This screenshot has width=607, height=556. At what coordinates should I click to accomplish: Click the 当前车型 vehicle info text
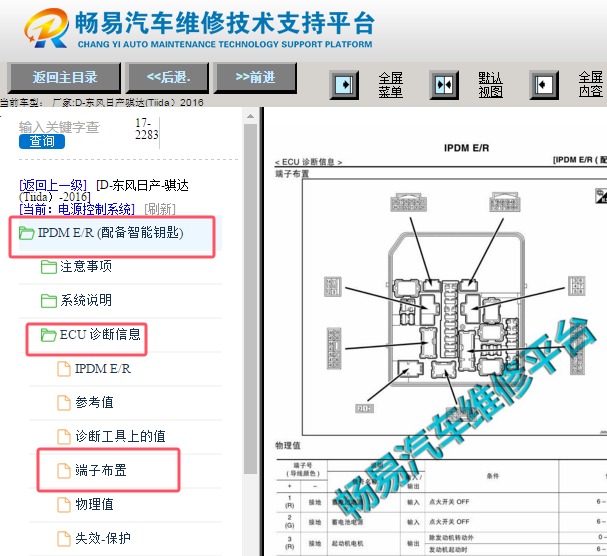pos(102,103)
